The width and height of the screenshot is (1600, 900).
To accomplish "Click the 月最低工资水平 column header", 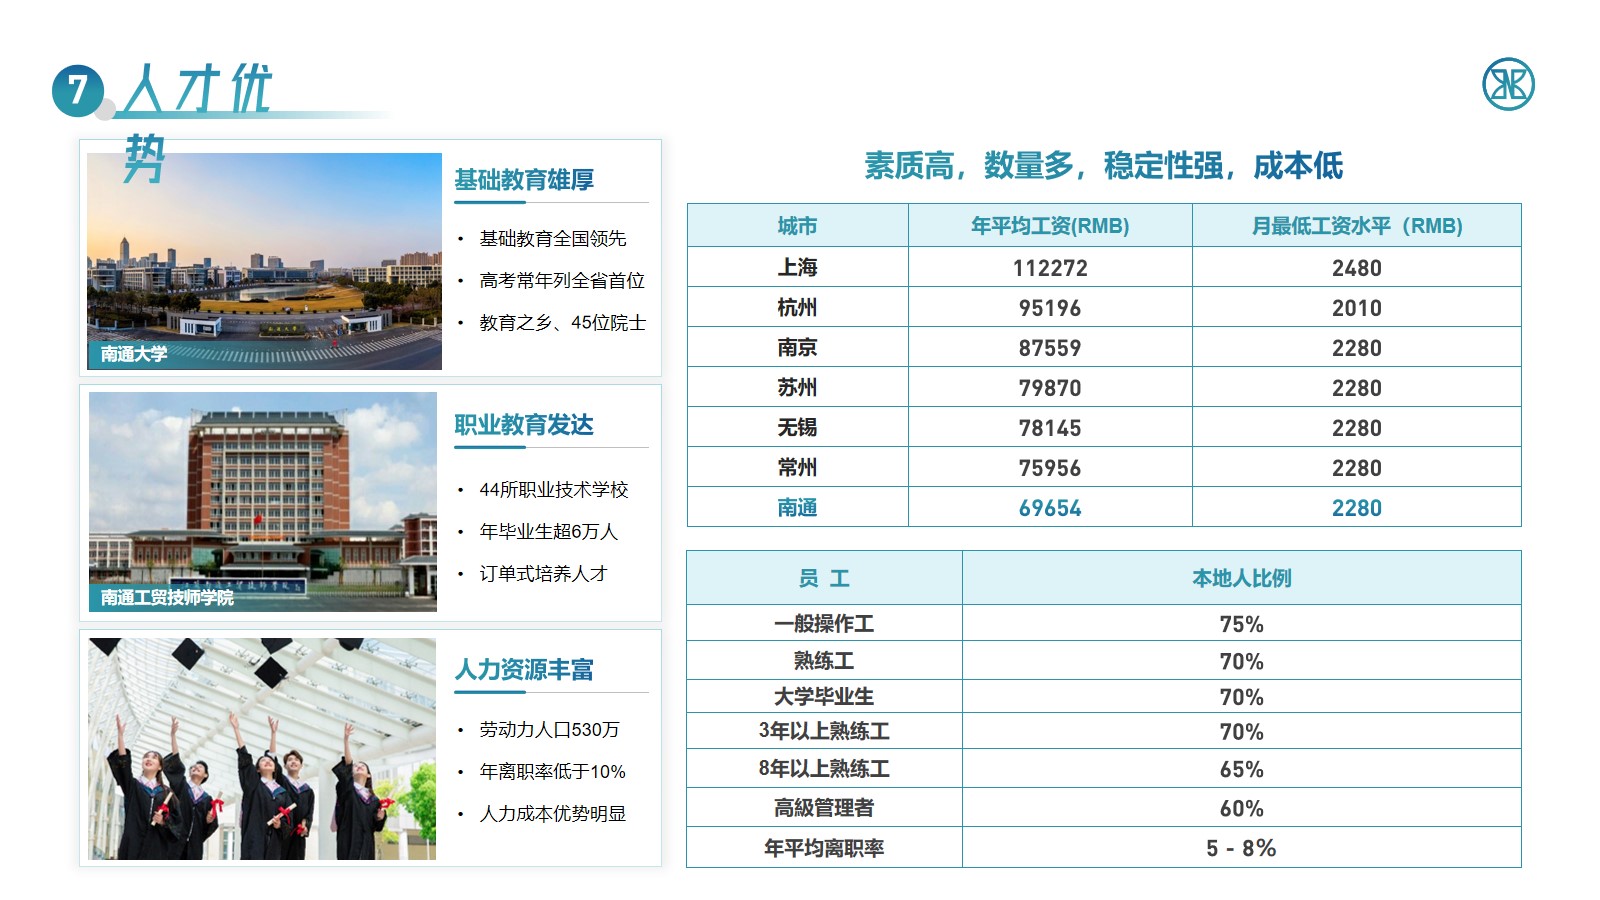I will click(1356, 226).
